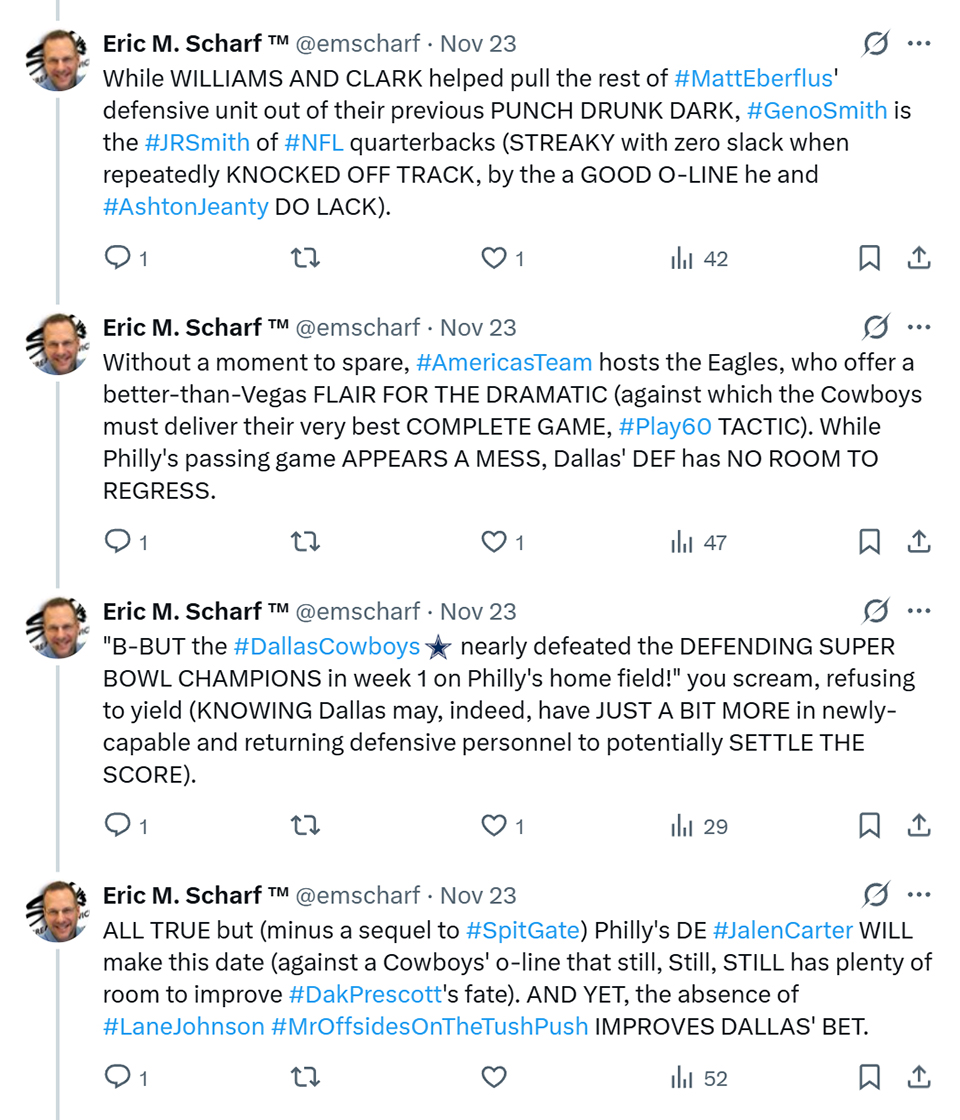Screen dimensions: 960x1120
Task: Click Eric M. Scharf's avatar on first tweet
Action: 57,60
